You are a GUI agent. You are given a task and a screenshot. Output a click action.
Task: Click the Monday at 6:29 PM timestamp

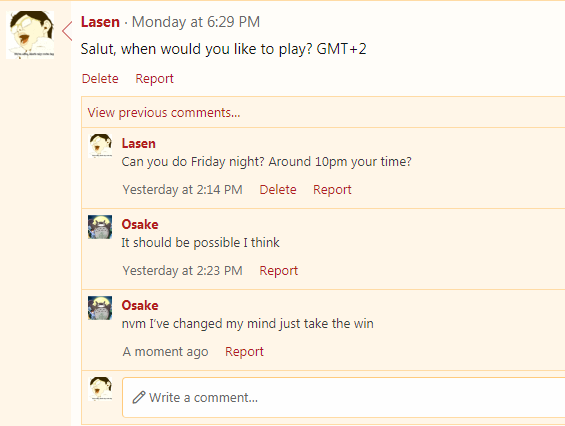pyautogui.click(x=196, y=22)
